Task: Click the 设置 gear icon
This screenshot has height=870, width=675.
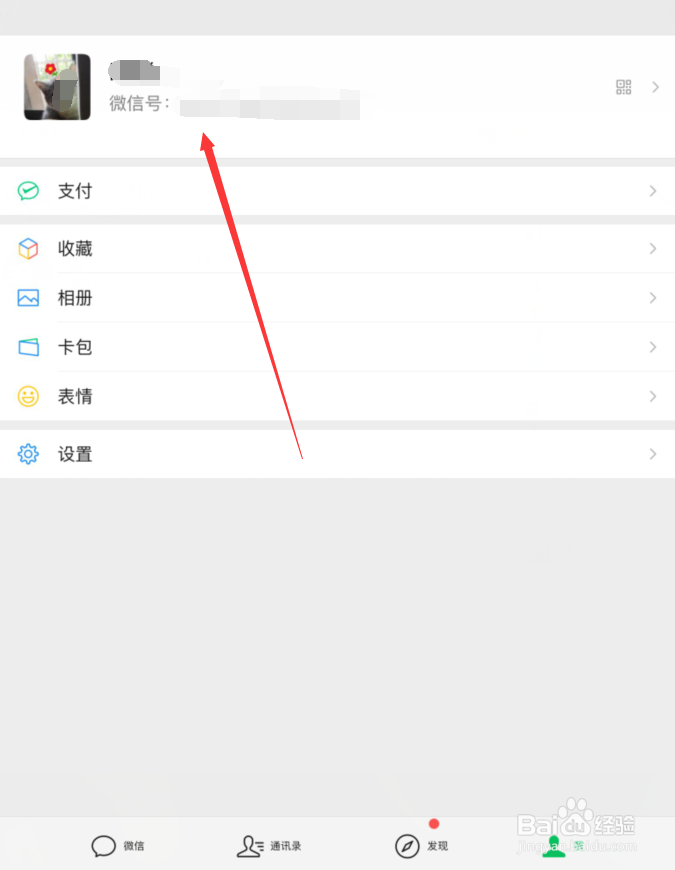Action: [28, 454]
